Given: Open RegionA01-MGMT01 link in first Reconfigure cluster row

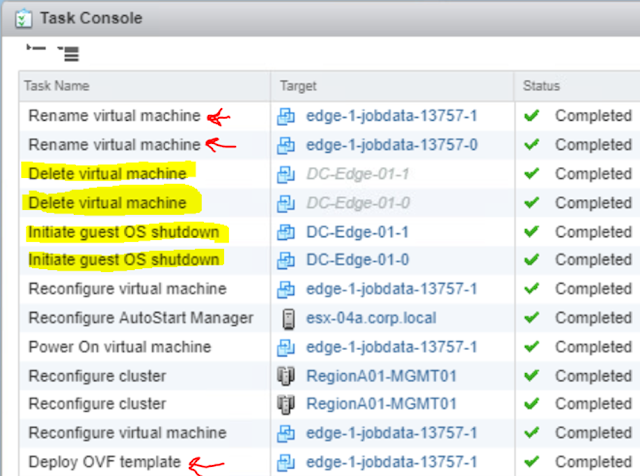Looking at the screenshot, I should coord(381,376).
